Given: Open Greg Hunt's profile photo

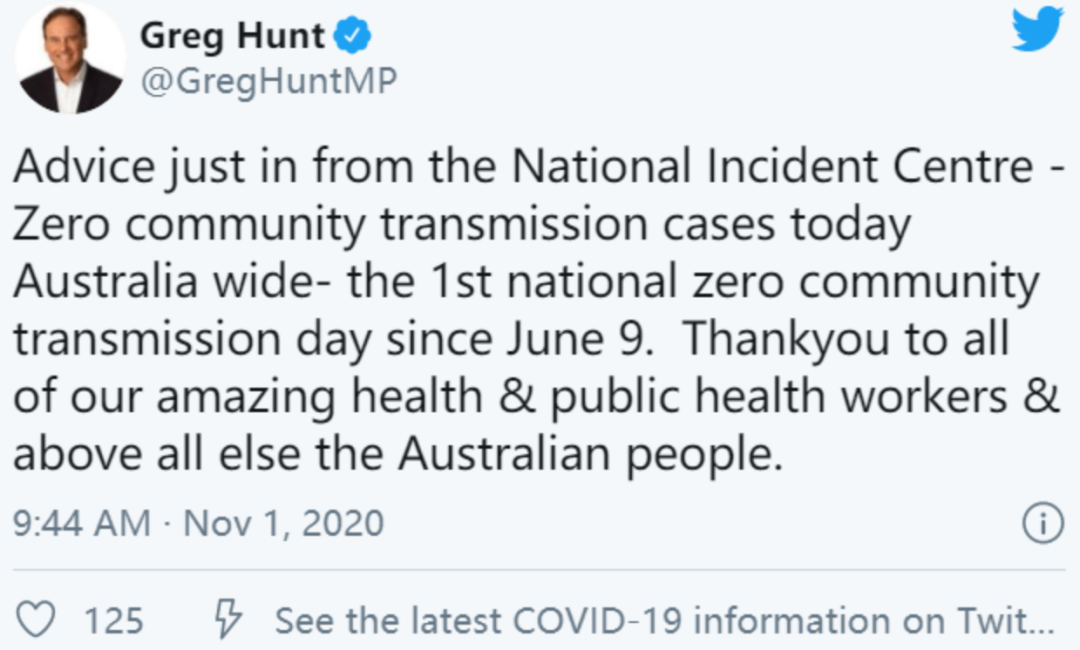Looking at the screenshot, I should tap(70, 59).
